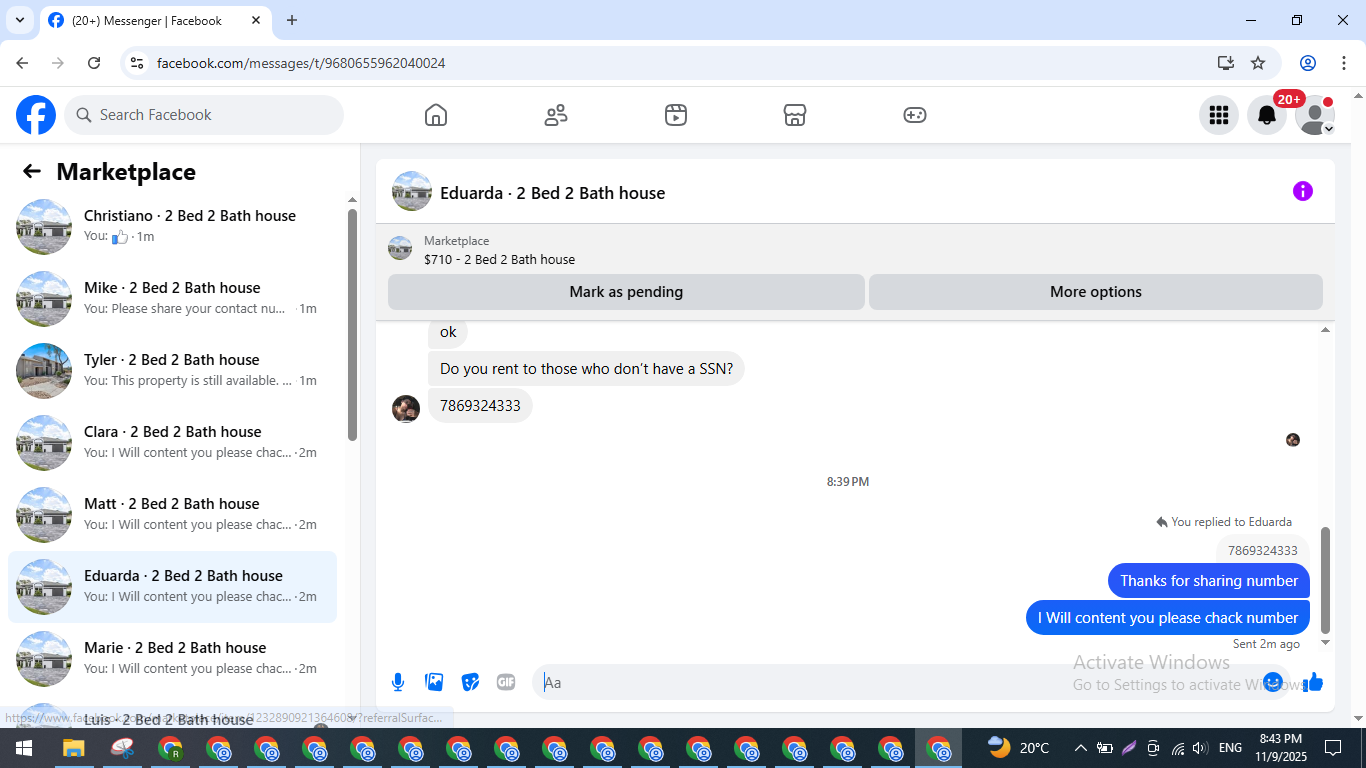Open the 20°C weather widget
1366x768 pixels.
[x=1019, y=748]
